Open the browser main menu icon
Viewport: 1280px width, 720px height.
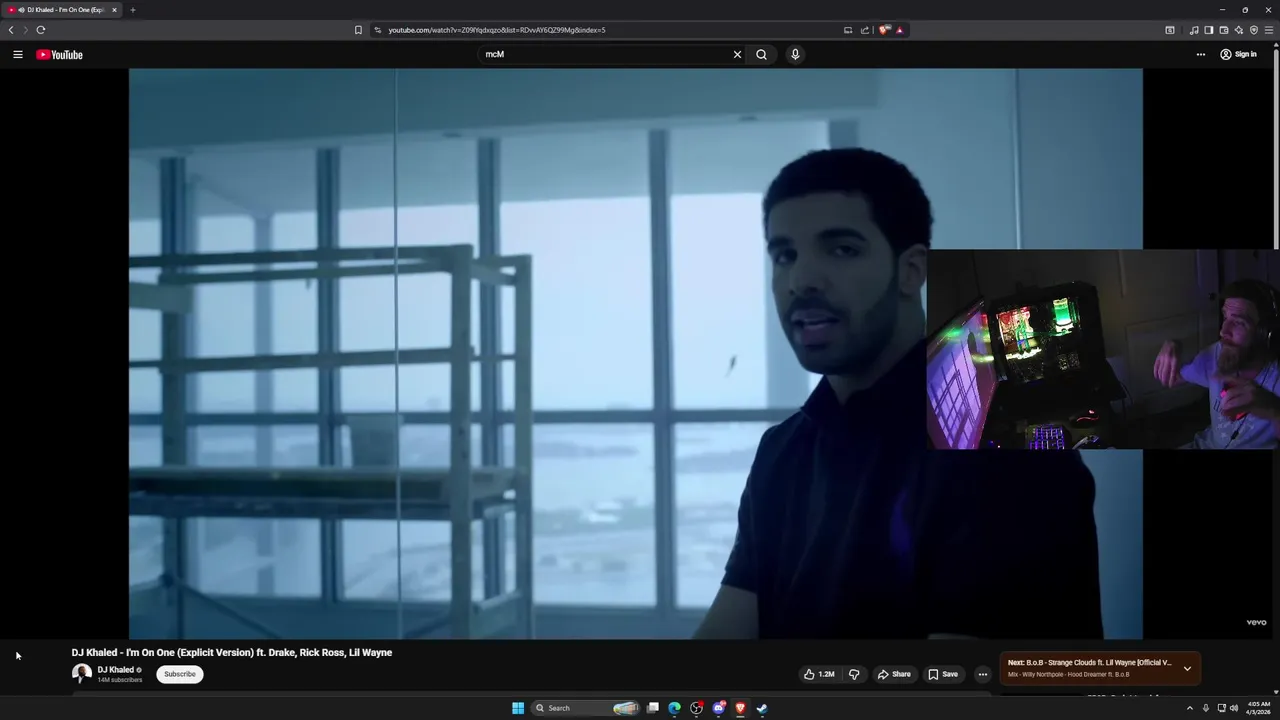coord(1269,30)
